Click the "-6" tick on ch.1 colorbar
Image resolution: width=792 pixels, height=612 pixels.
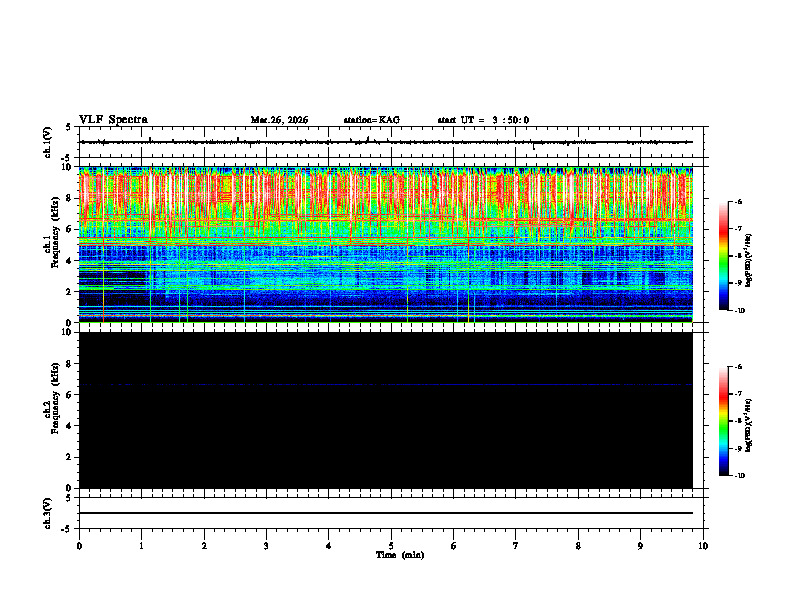(x=738, y=201)
